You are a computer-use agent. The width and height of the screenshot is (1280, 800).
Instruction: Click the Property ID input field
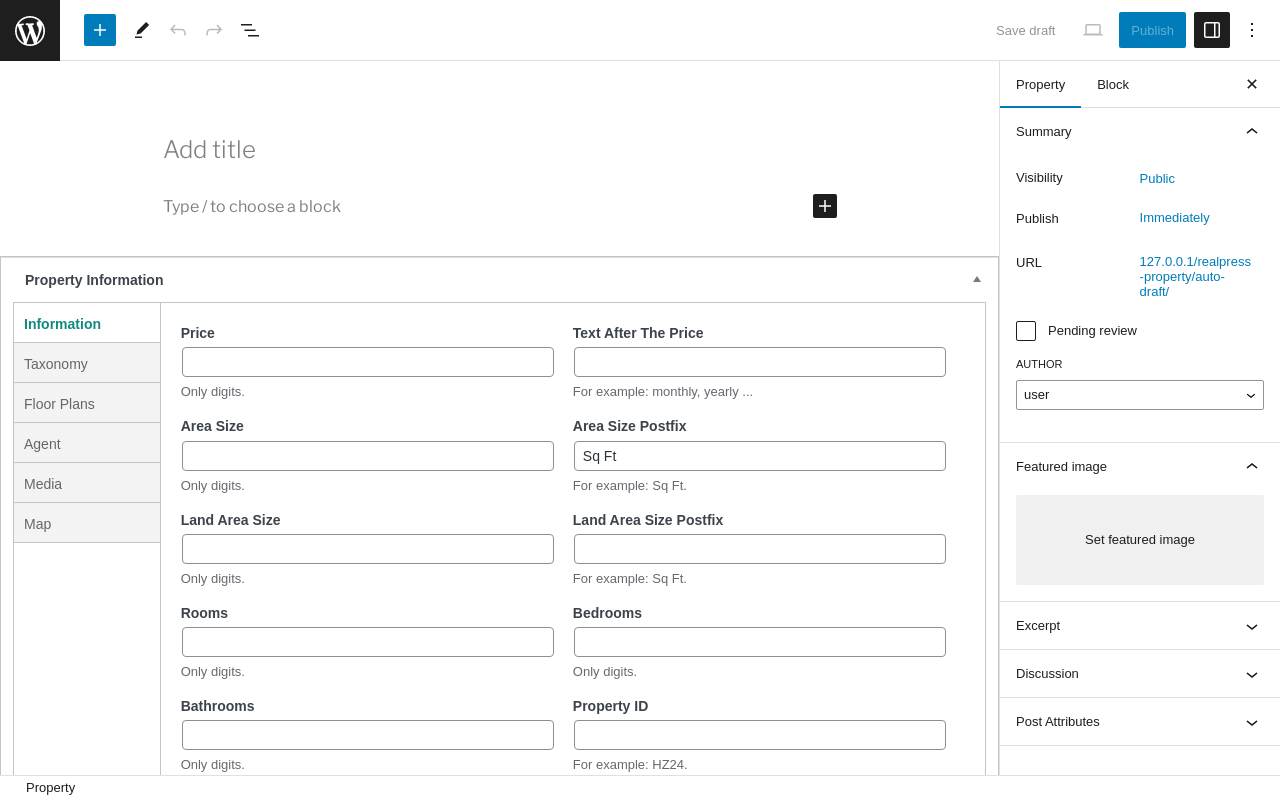pyautogui.click(x=760, y=735)
